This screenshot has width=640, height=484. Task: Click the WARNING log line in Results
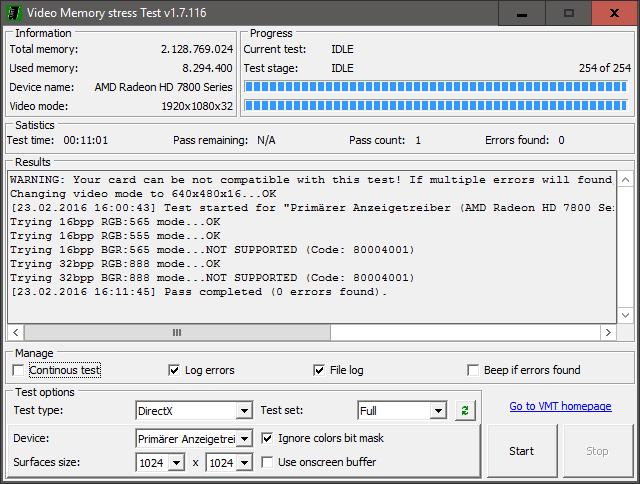point(311,180)
